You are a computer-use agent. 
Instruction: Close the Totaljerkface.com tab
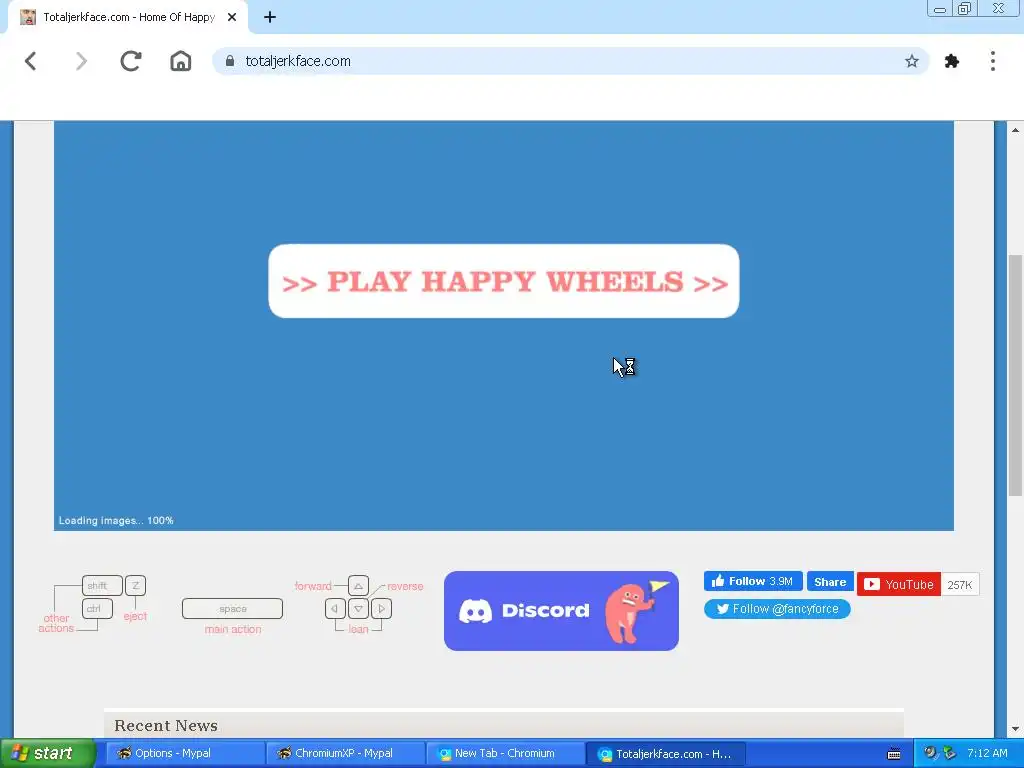tap(232, 18)
